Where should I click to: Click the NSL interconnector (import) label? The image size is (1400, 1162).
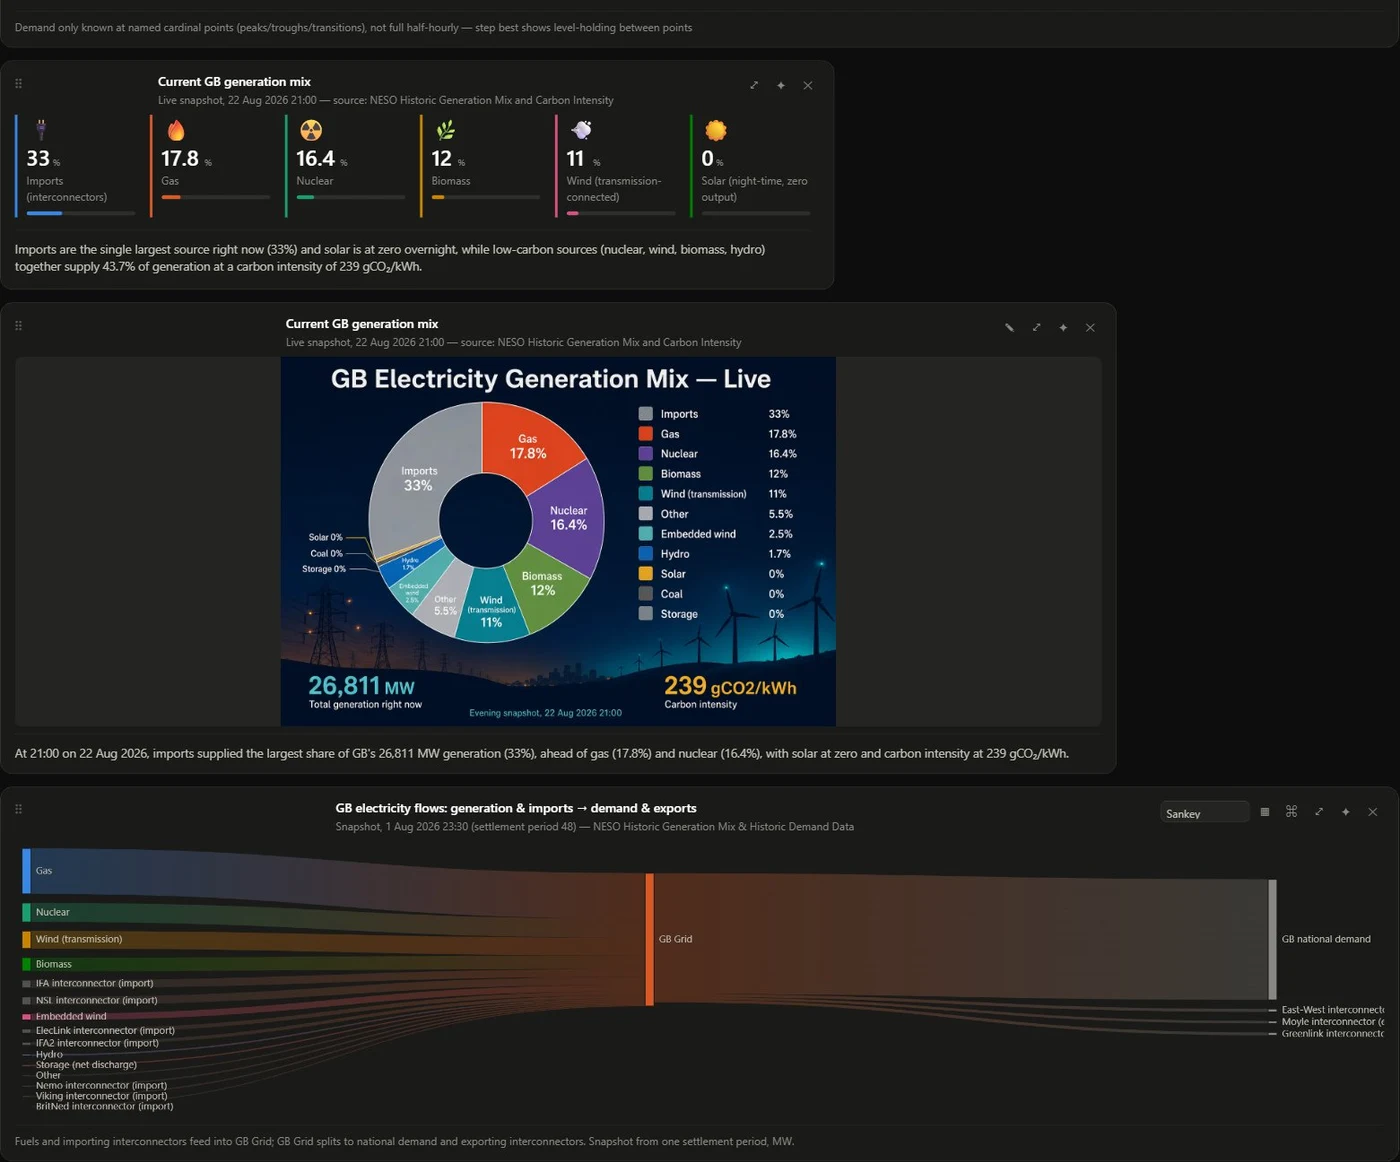click(x=96, y=1000)
